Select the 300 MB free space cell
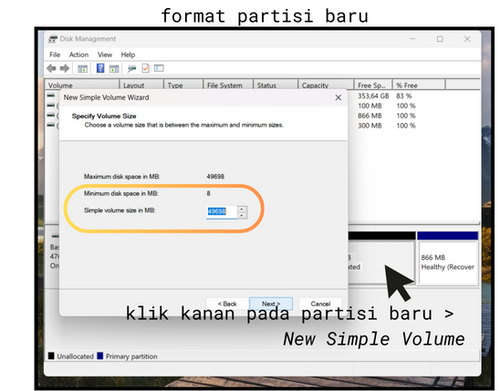500x391 pixels. click(x=370, y=126)
